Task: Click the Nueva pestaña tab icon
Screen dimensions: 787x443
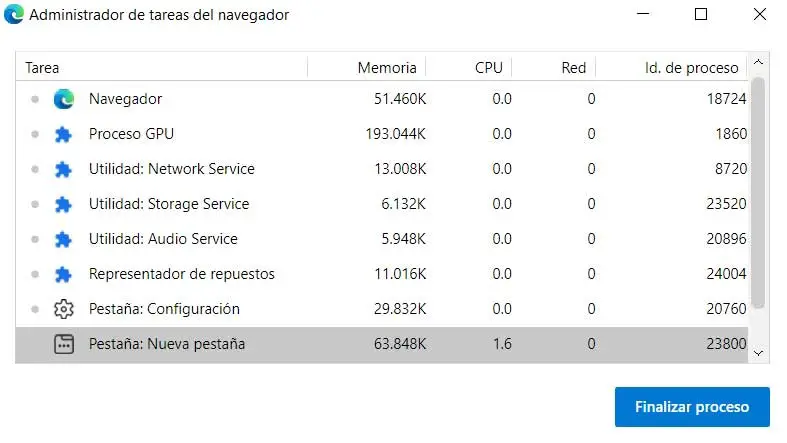Action: pyautogui.click(x=64, y=344)
